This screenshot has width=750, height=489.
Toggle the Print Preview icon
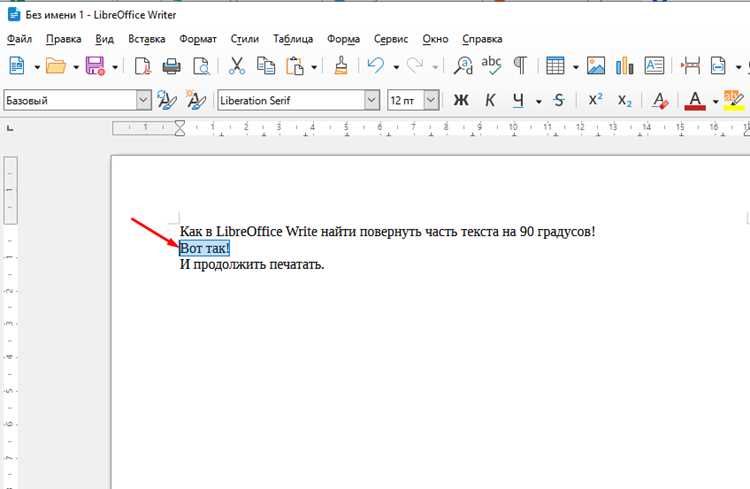coord(201,66)
